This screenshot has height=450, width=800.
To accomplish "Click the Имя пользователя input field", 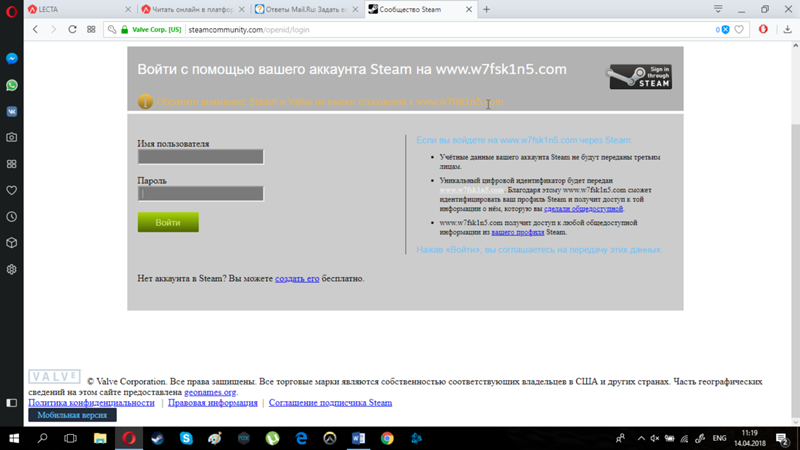I will (x=201, y=157).
